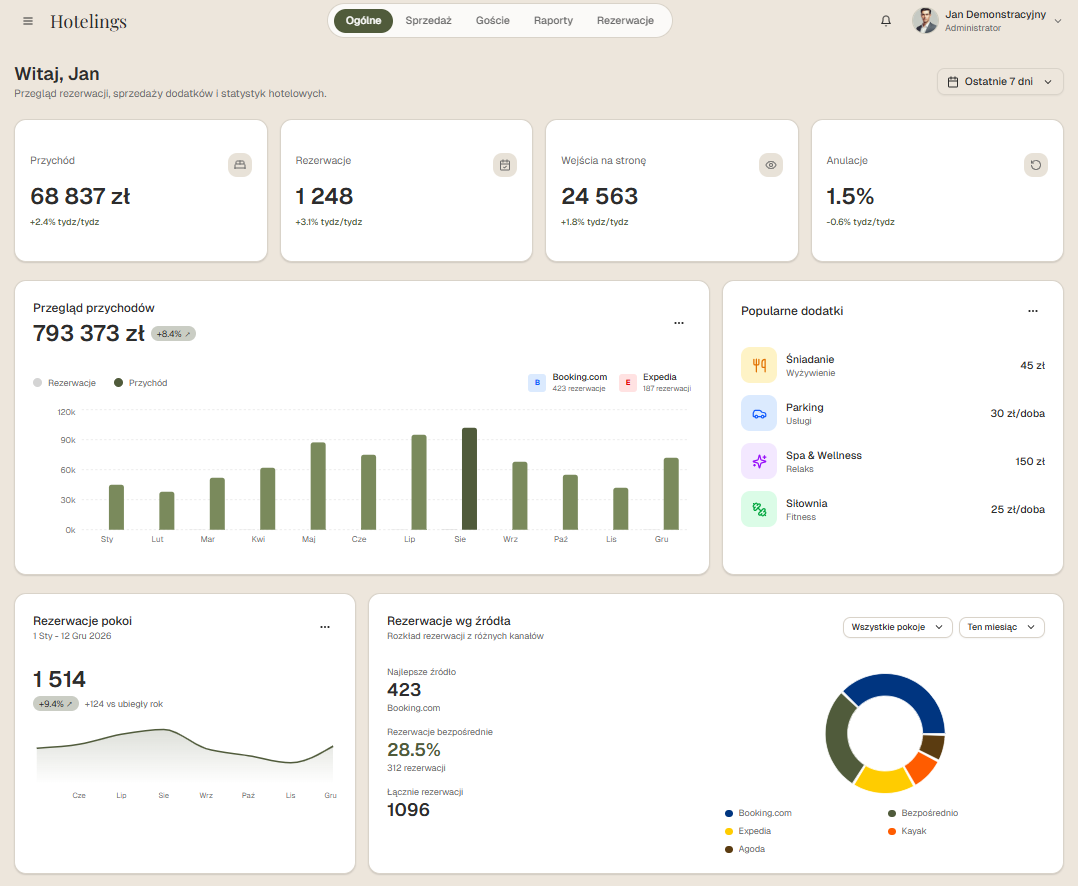Screen dimensions: 1078x886
Task: Click the Parking car icon
Action: pos(759,413)
